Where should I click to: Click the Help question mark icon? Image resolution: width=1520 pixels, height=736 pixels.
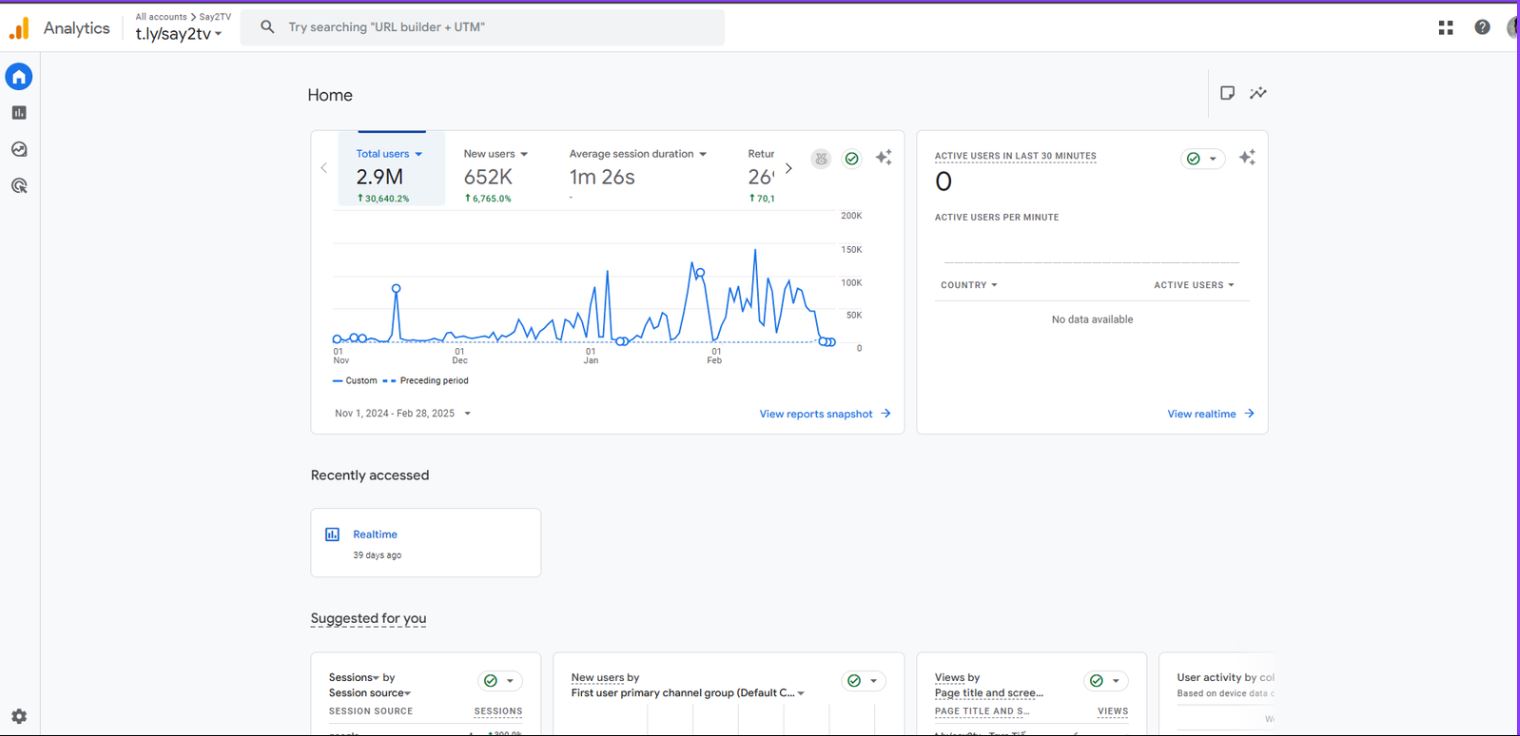(1482, 28)
